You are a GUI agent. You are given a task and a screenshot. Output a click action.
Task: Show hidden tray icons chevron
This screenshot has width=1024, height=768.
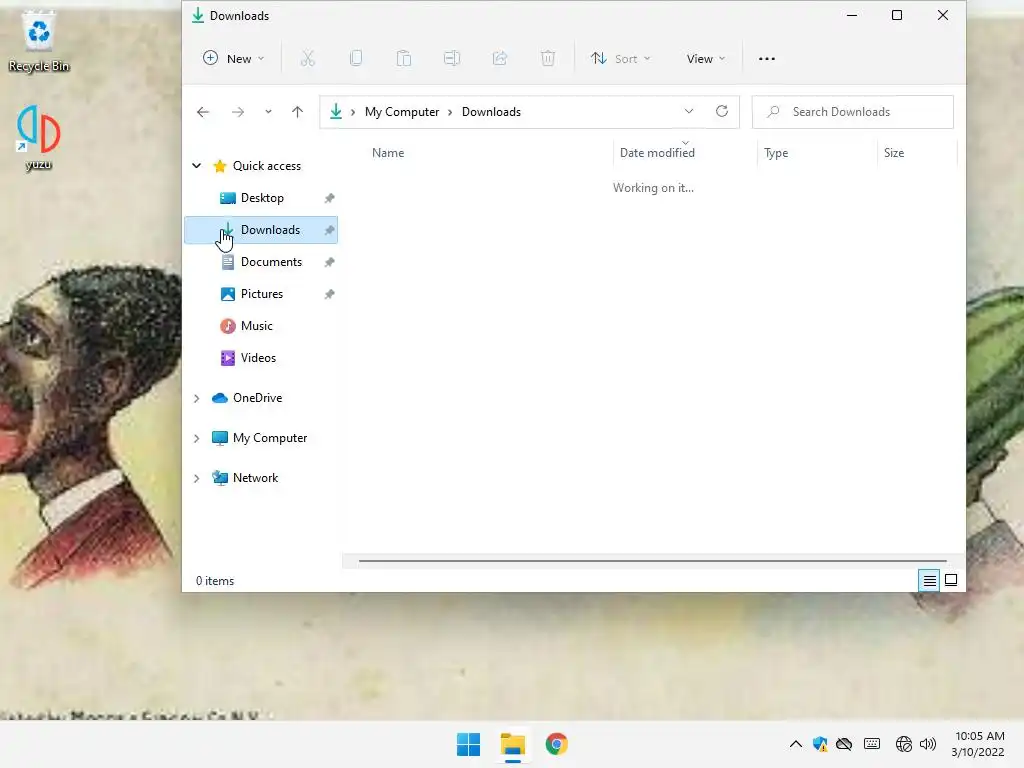795,744
